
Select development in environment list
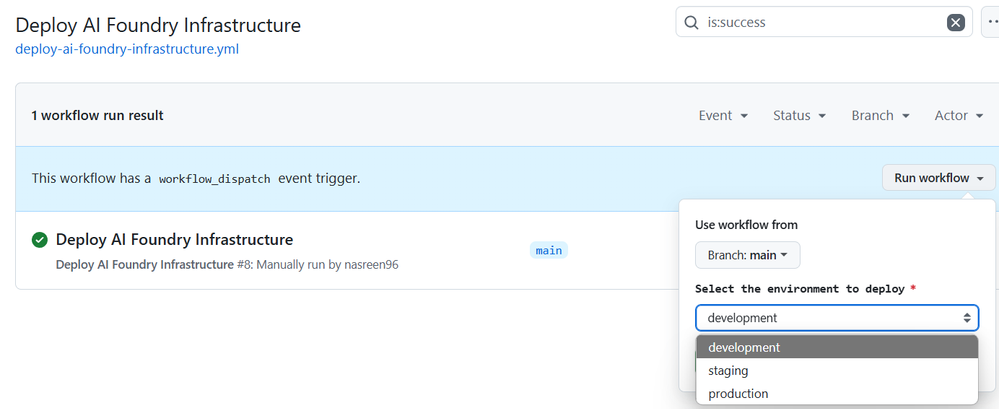tap(837, 347)
